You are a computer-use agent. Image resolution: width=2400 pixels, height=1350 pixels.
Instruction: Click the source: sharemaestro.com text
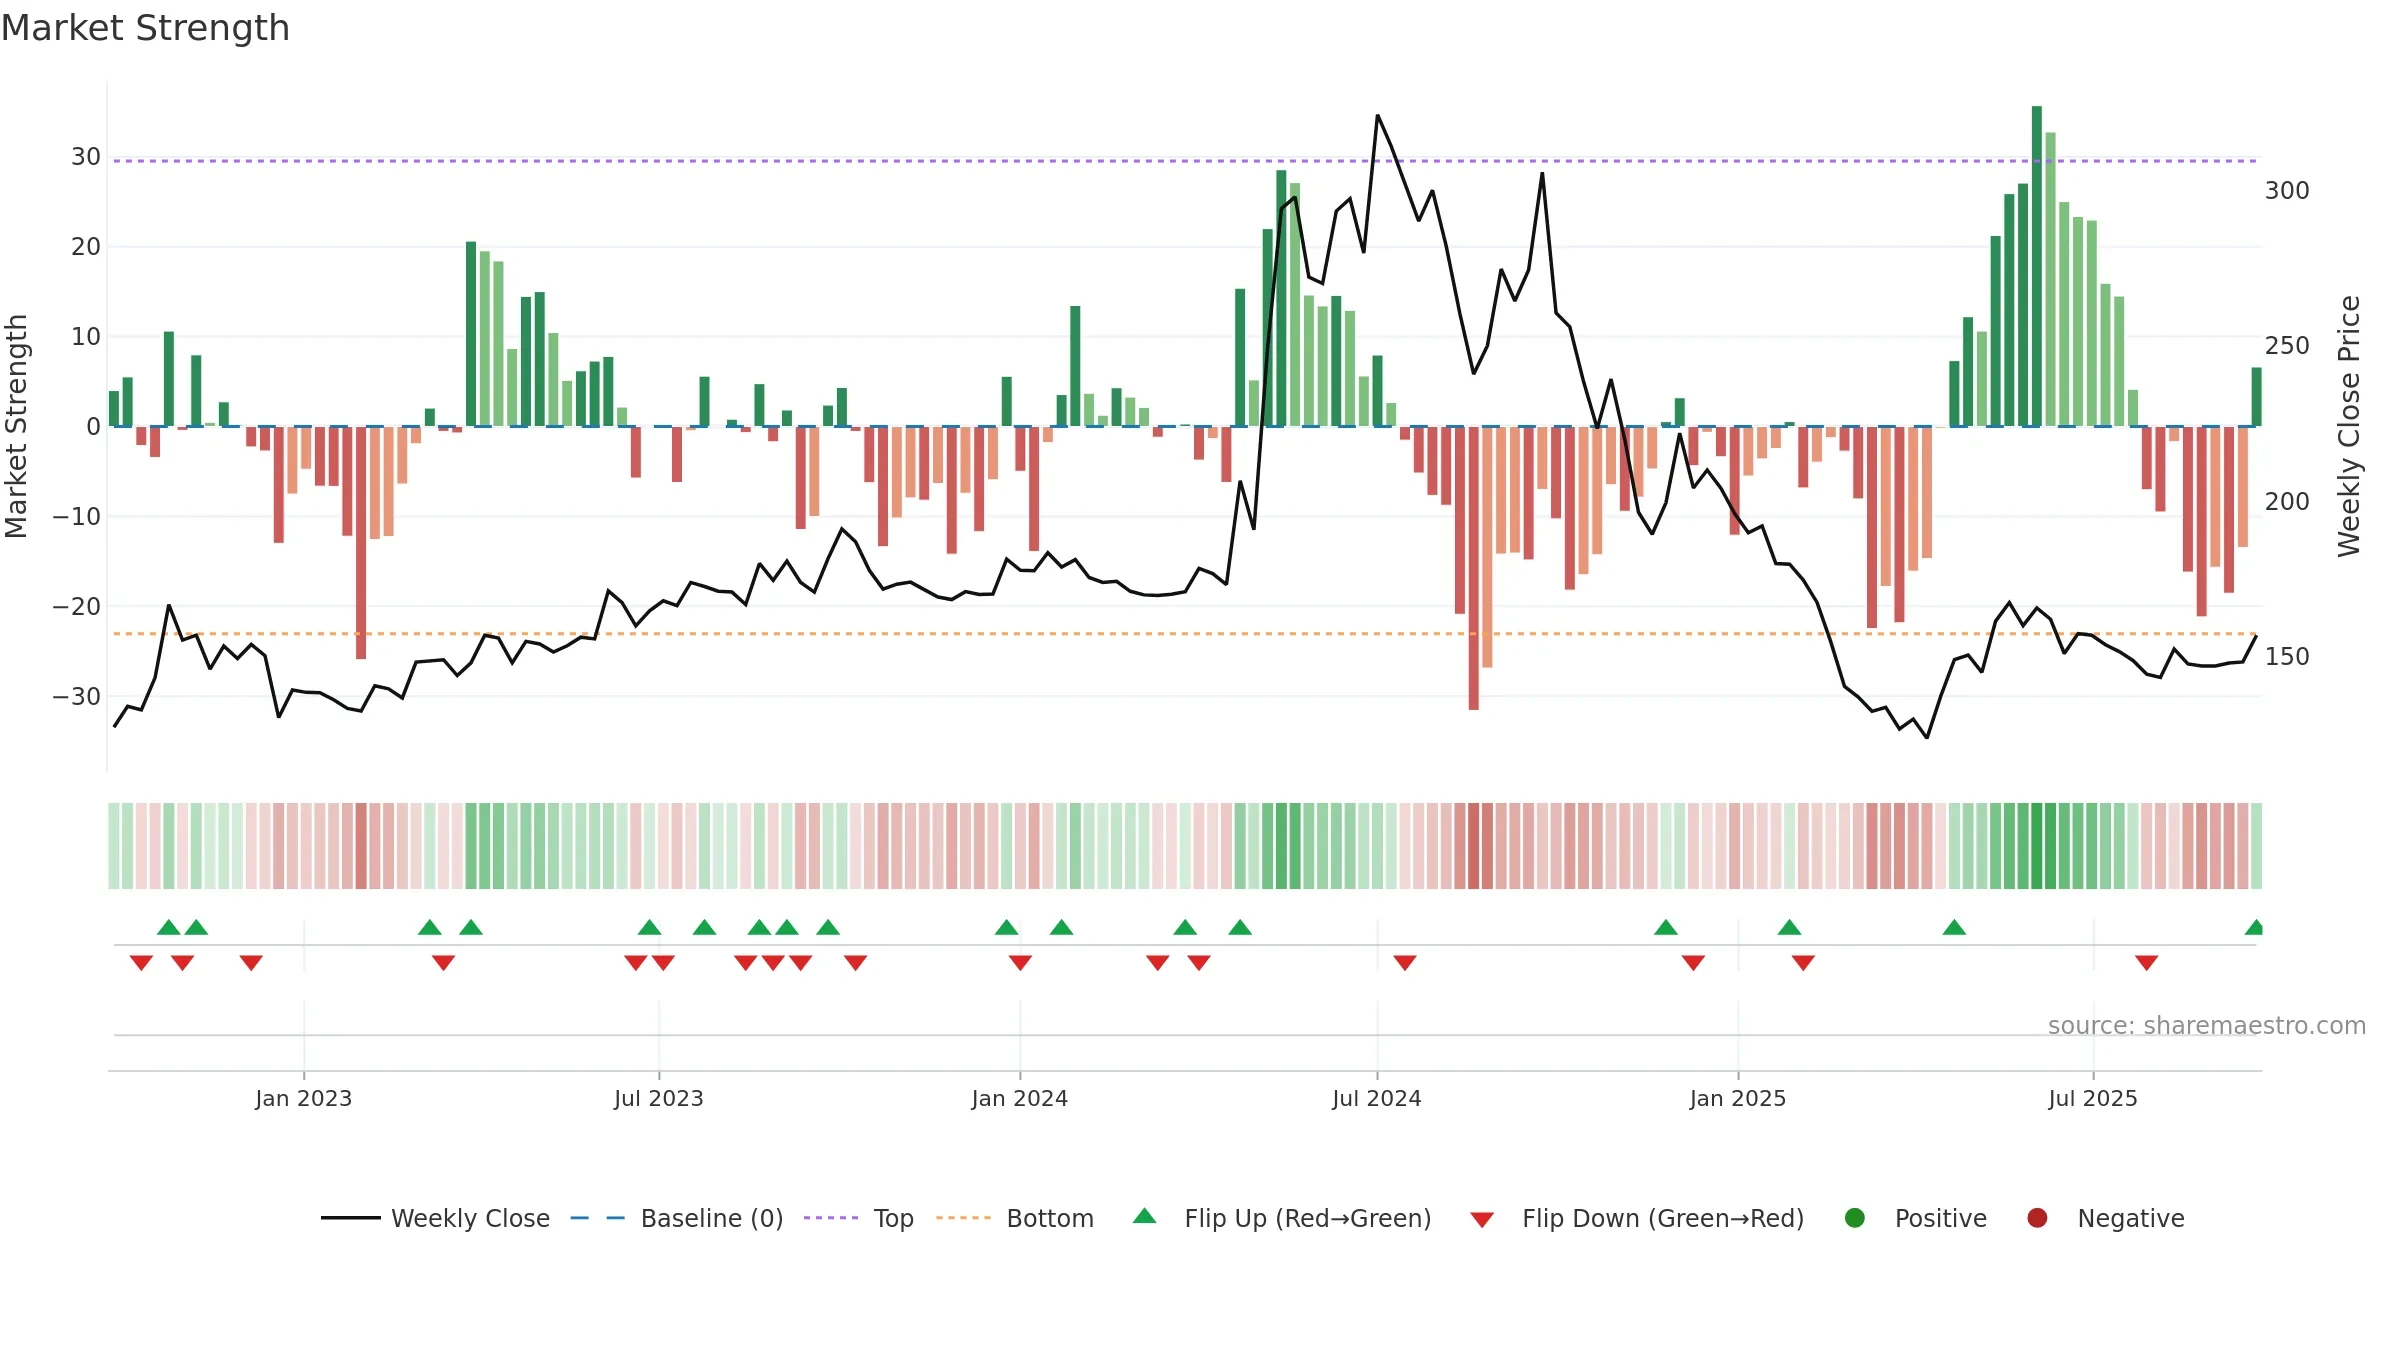tap(2207, 1025)
